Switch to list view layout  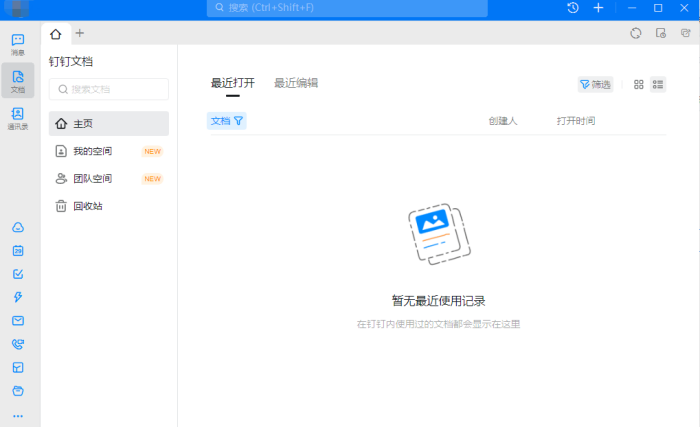click(x=658, y=84)
